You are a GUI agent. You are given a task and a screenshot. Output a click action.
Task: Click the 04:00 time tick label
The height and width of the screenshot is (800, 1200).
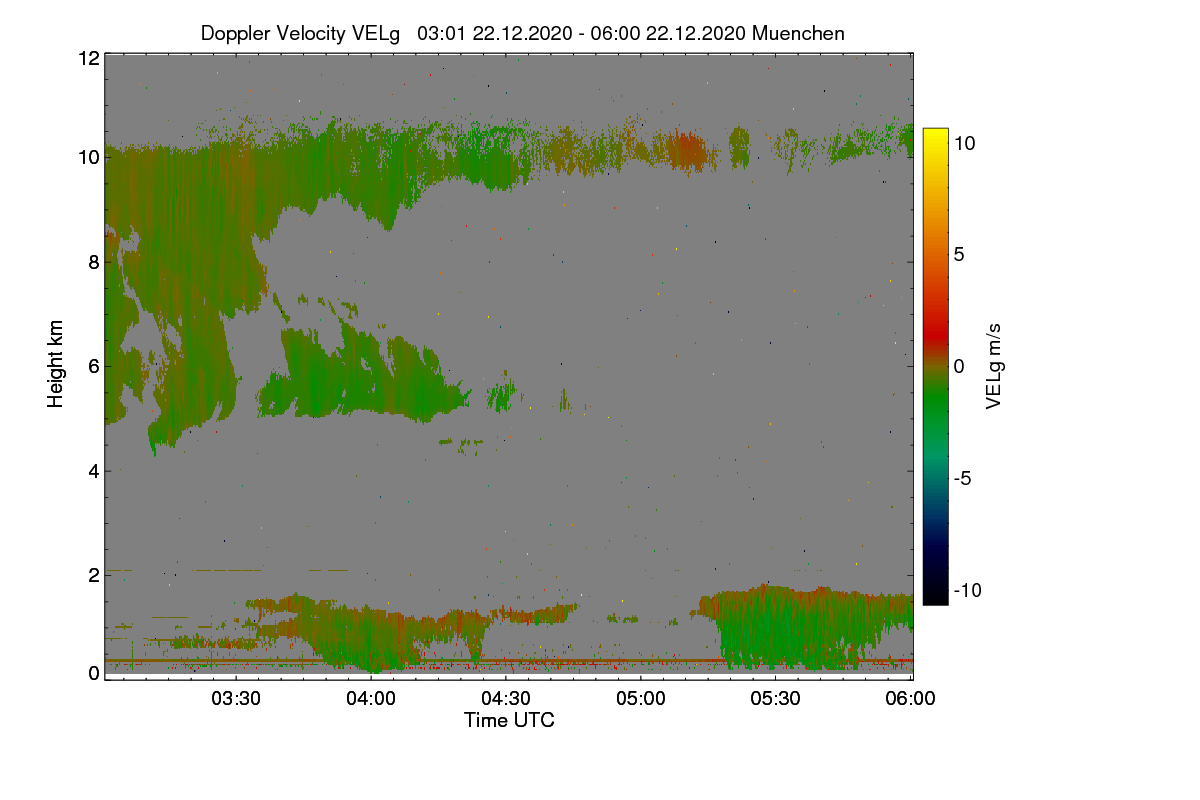(371, 699)
